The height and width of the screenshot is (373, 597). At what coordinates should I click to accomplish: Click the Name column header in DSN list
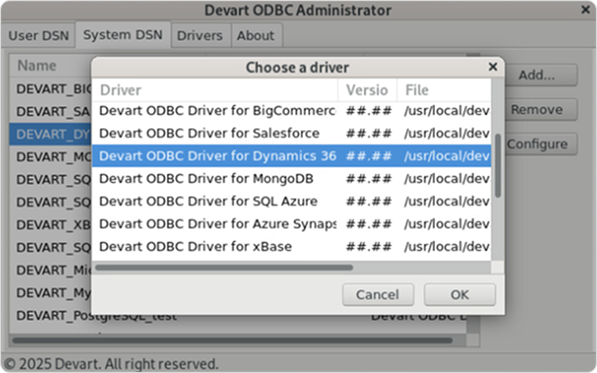[50, 65]
